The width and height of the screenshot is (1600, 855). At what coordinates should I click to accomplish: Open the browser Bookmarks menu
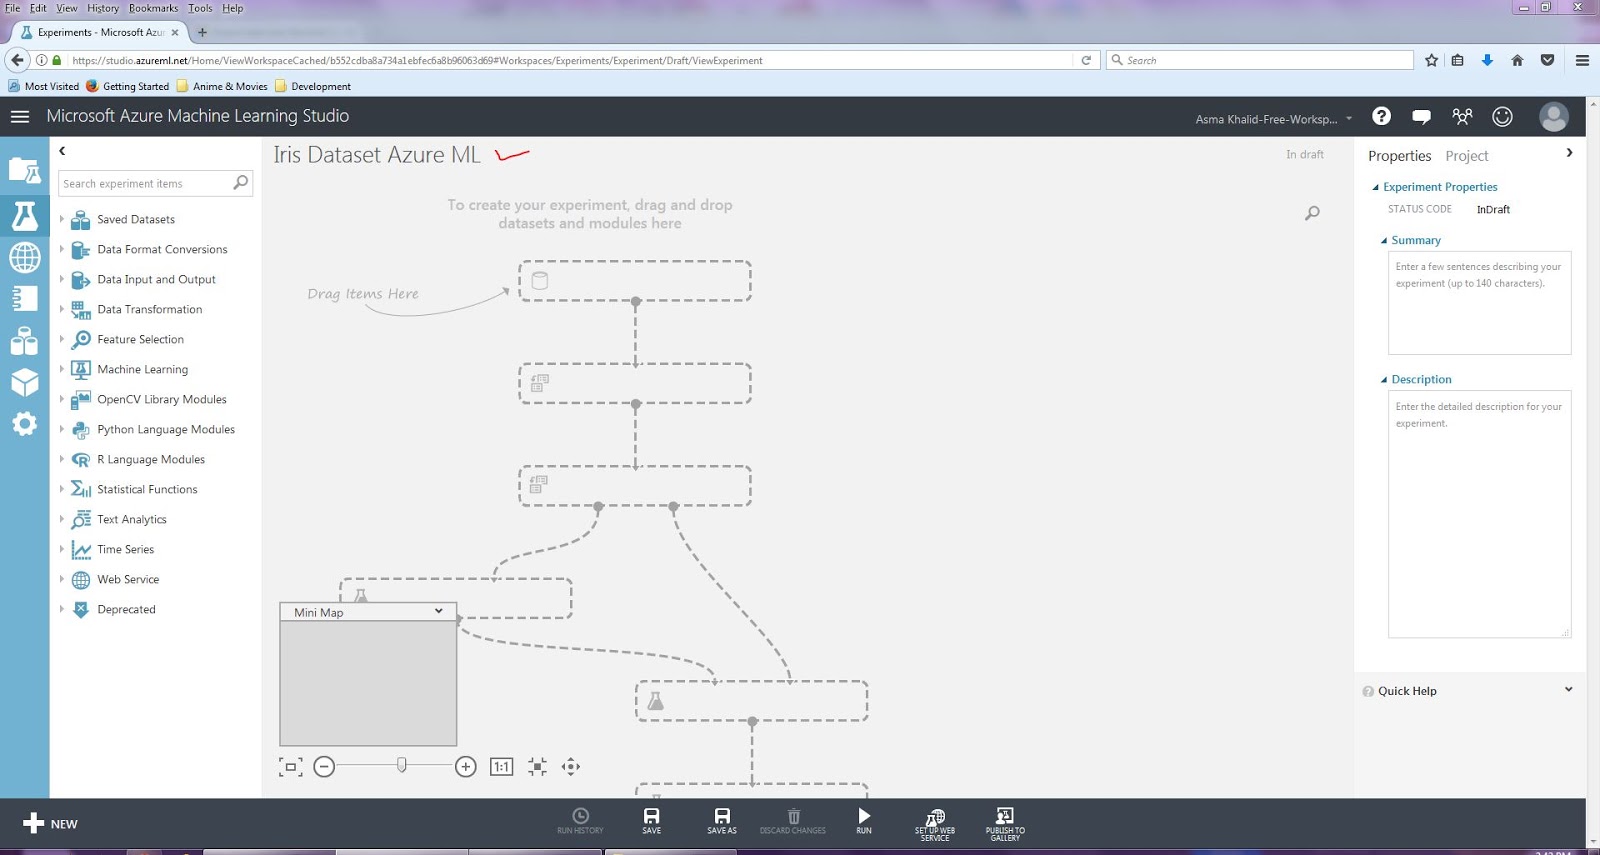[x=153, y=8]
